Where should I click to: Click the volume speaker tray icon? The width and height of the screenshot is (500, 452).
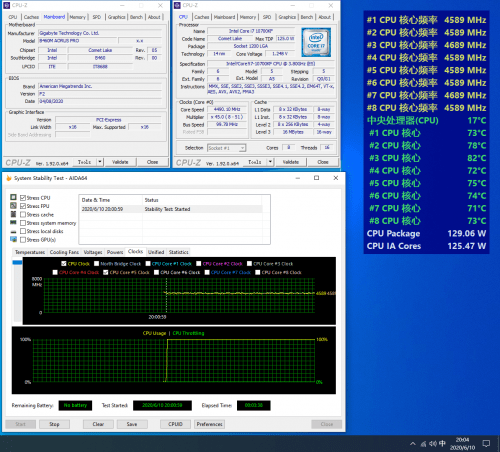coord(433,444)
